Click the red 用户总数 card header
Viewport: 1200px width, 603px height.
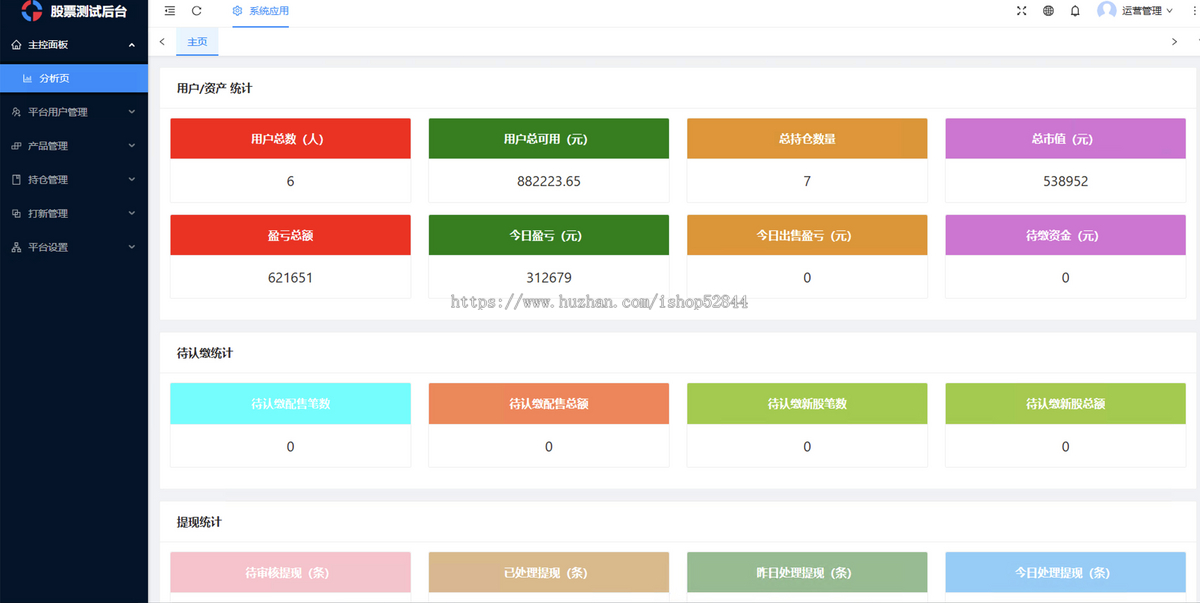coord(290,139)
